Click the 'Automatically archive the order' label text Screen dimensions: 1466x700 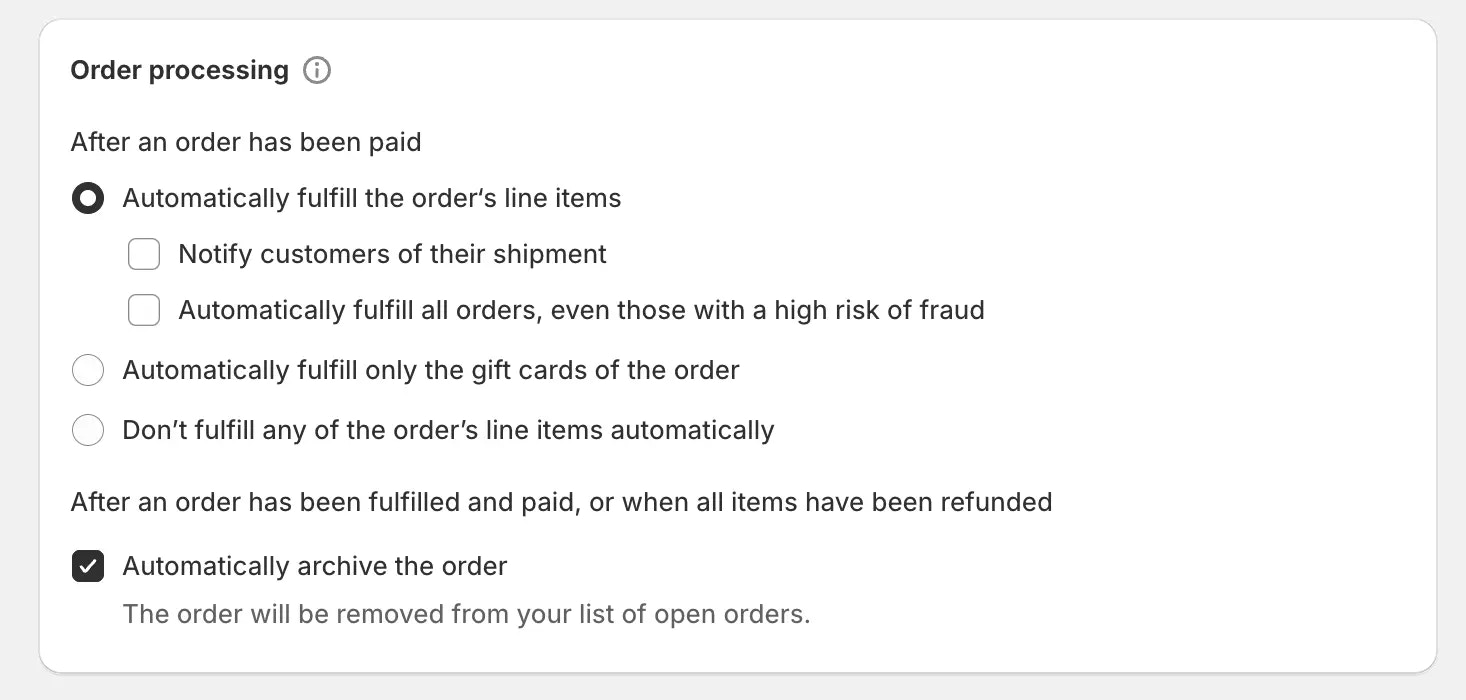314,566
